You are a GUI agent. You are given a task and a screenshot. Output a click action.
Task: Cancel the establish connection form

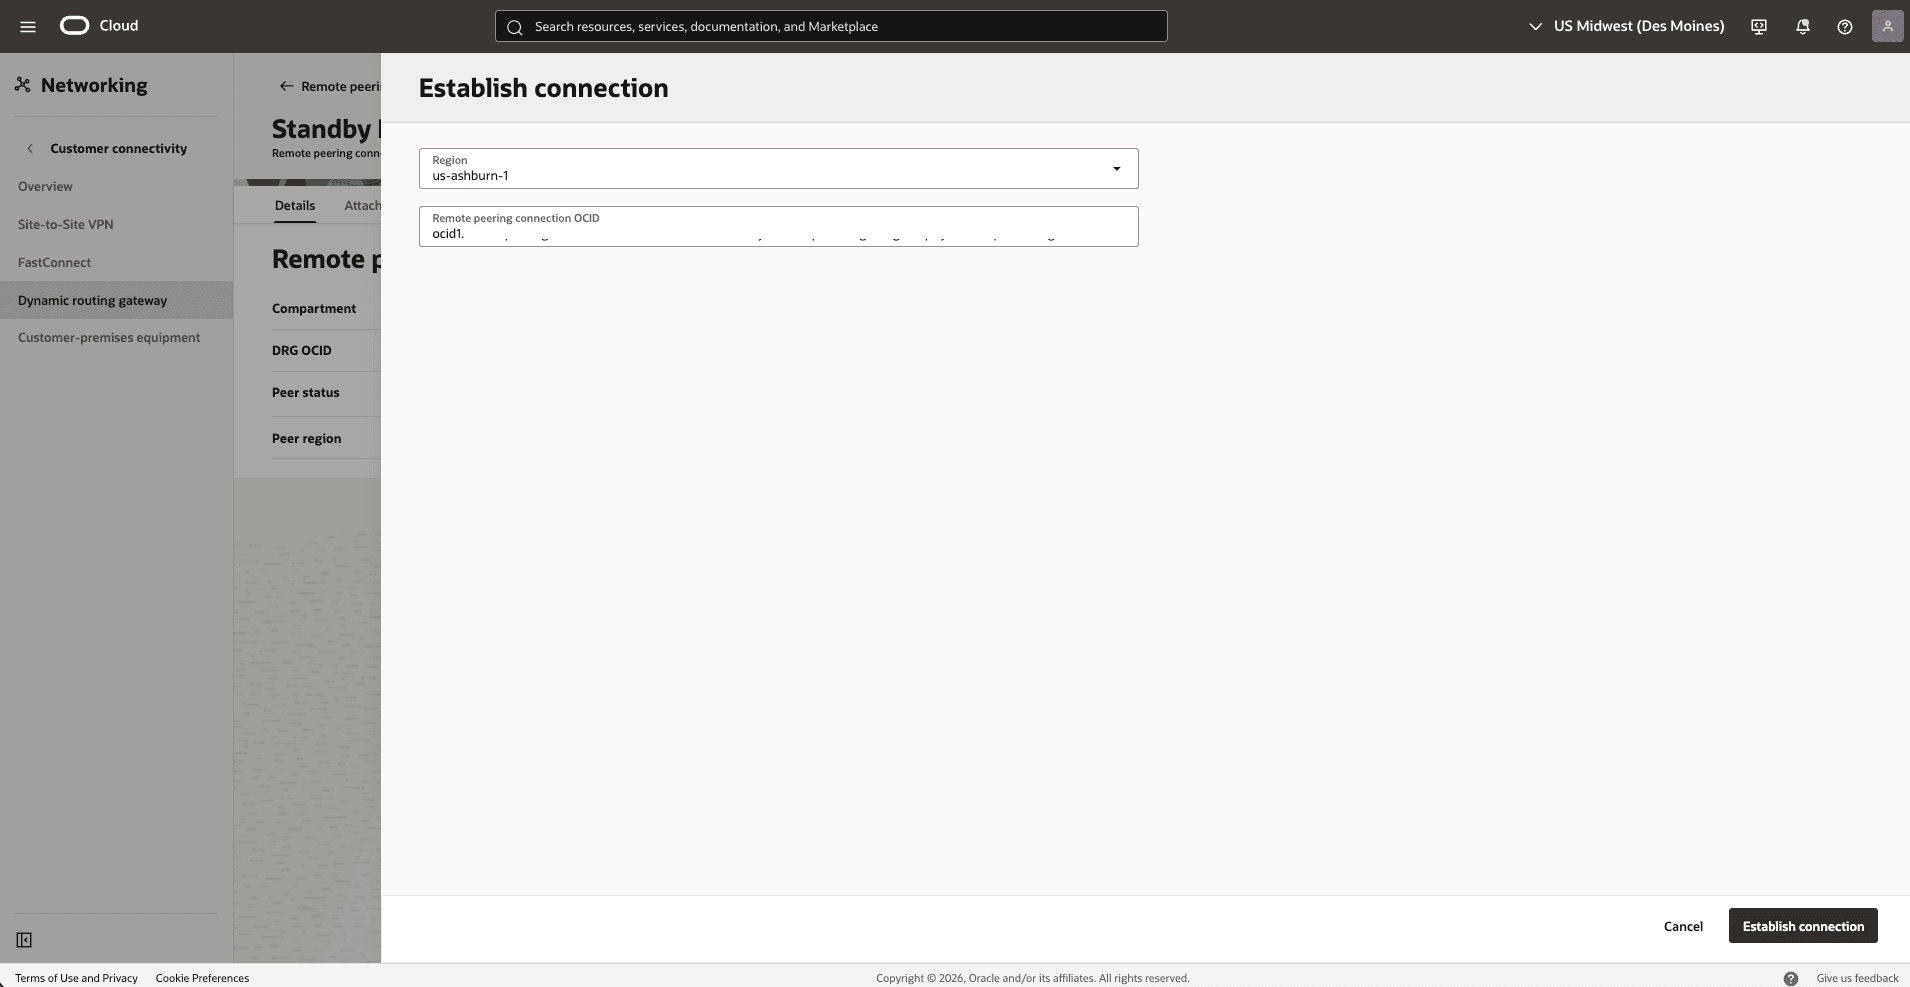click(x=1683, y=925)
